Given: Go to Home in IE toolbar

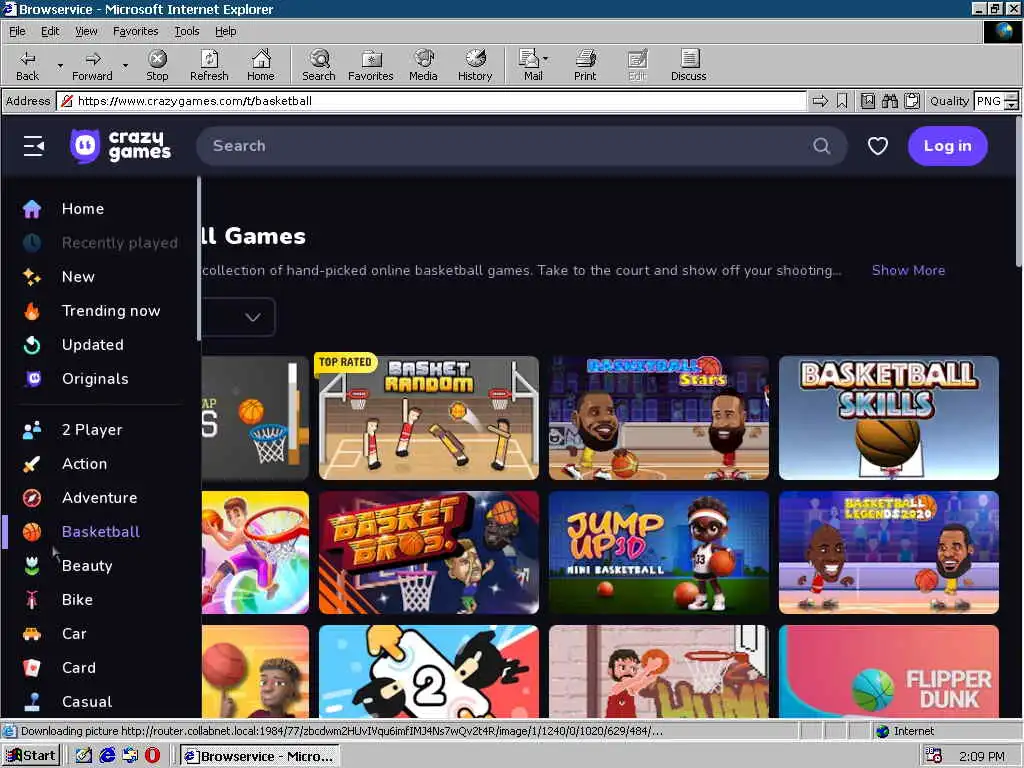Looking at the screenshot, I should (x=261, y=65).
